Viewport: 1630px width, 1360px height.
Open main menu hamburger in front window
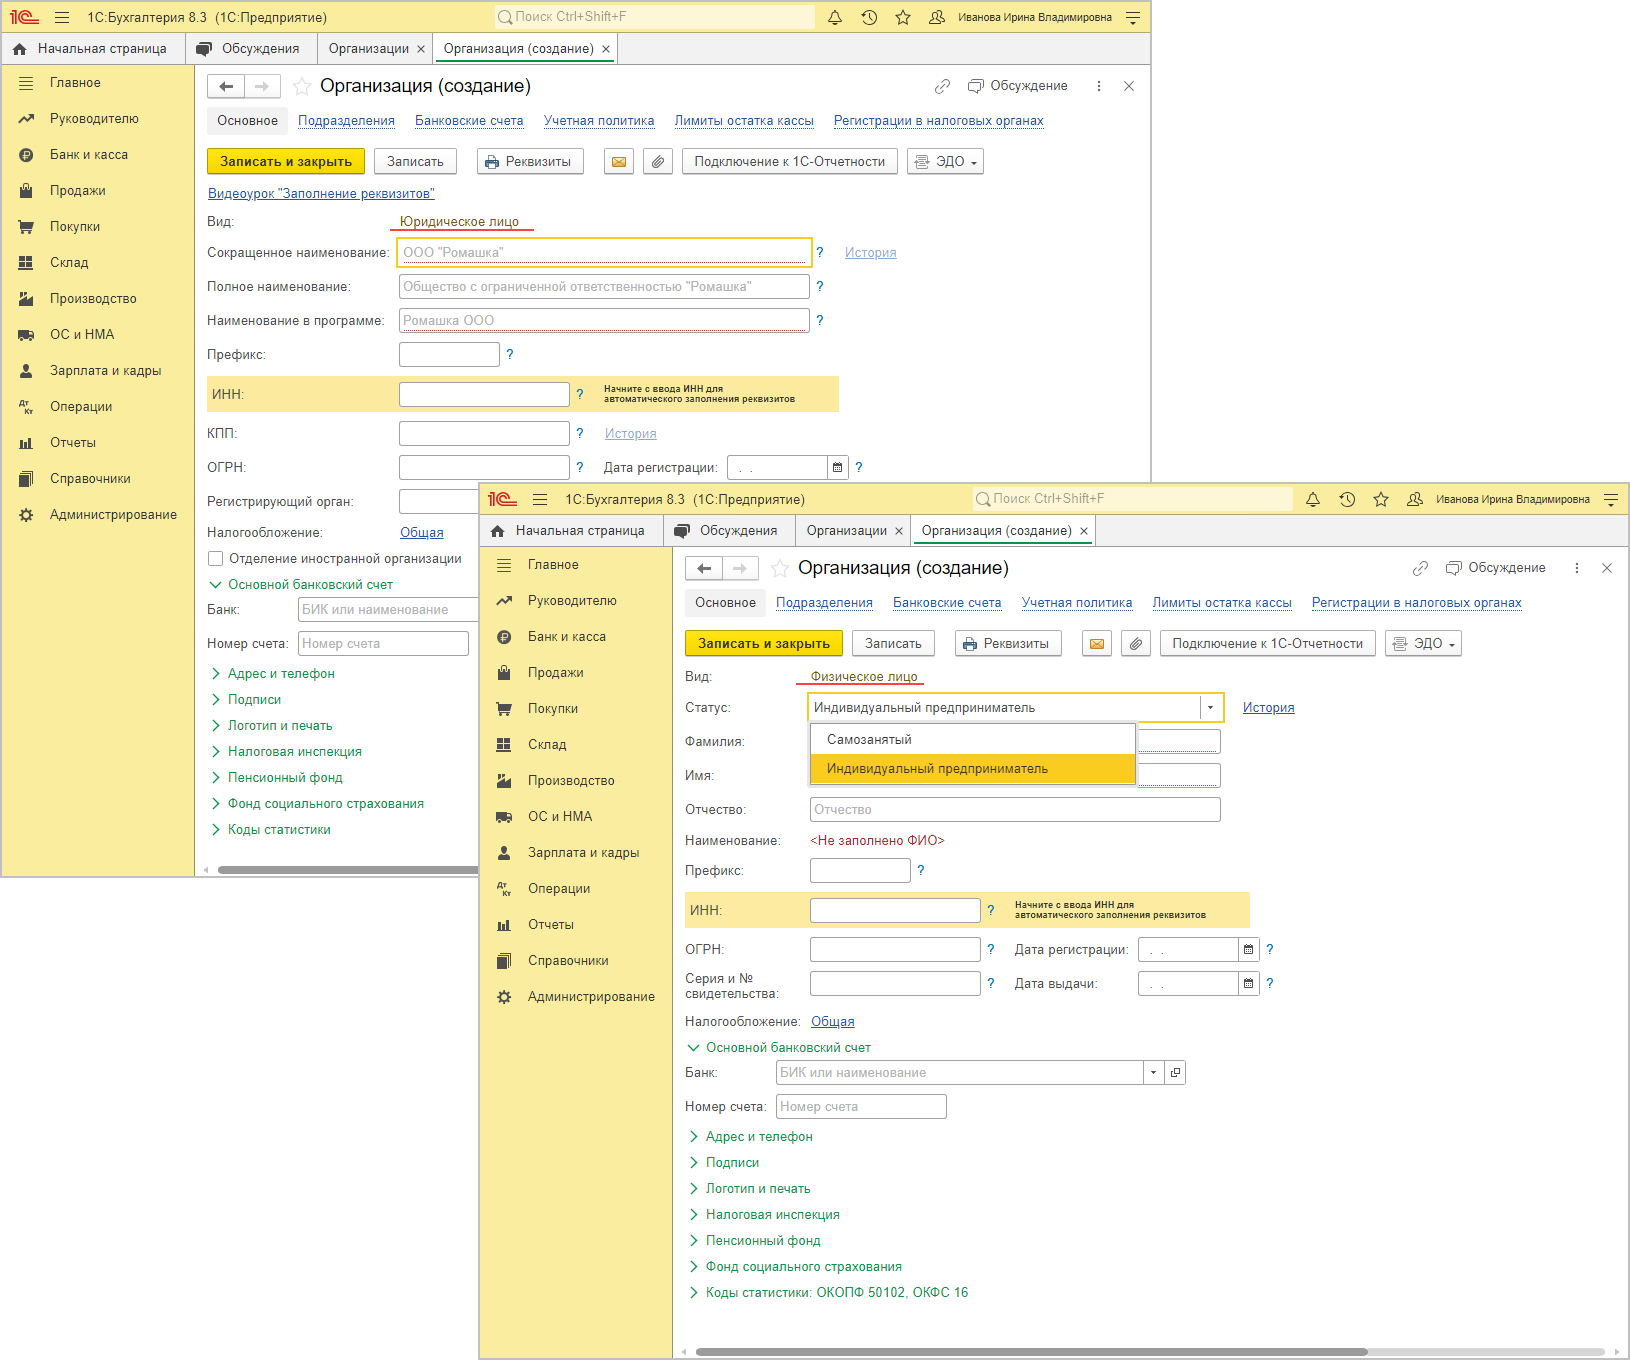[x=540, y=499]
